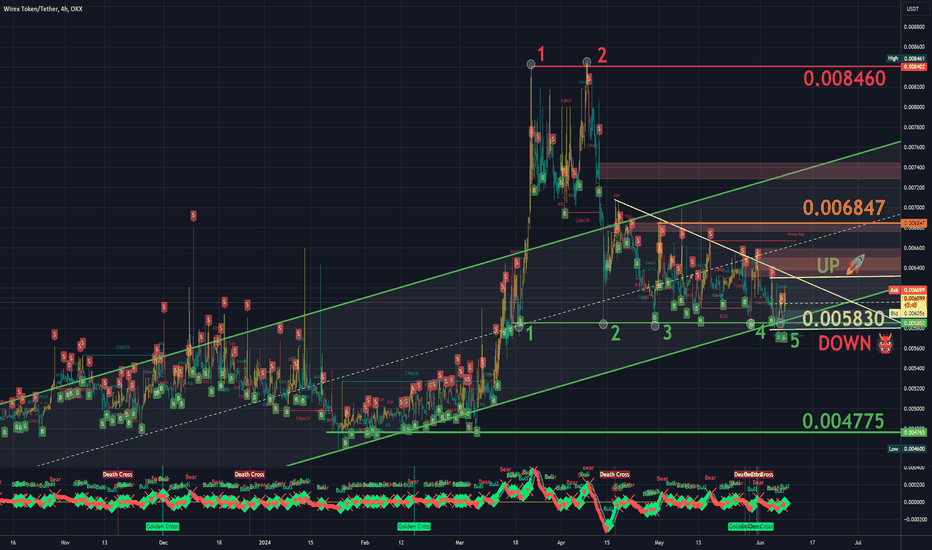The height and width of the screenshot is (550, 932).
Task: Click the May label on time axis
Action: coord(659,542)
